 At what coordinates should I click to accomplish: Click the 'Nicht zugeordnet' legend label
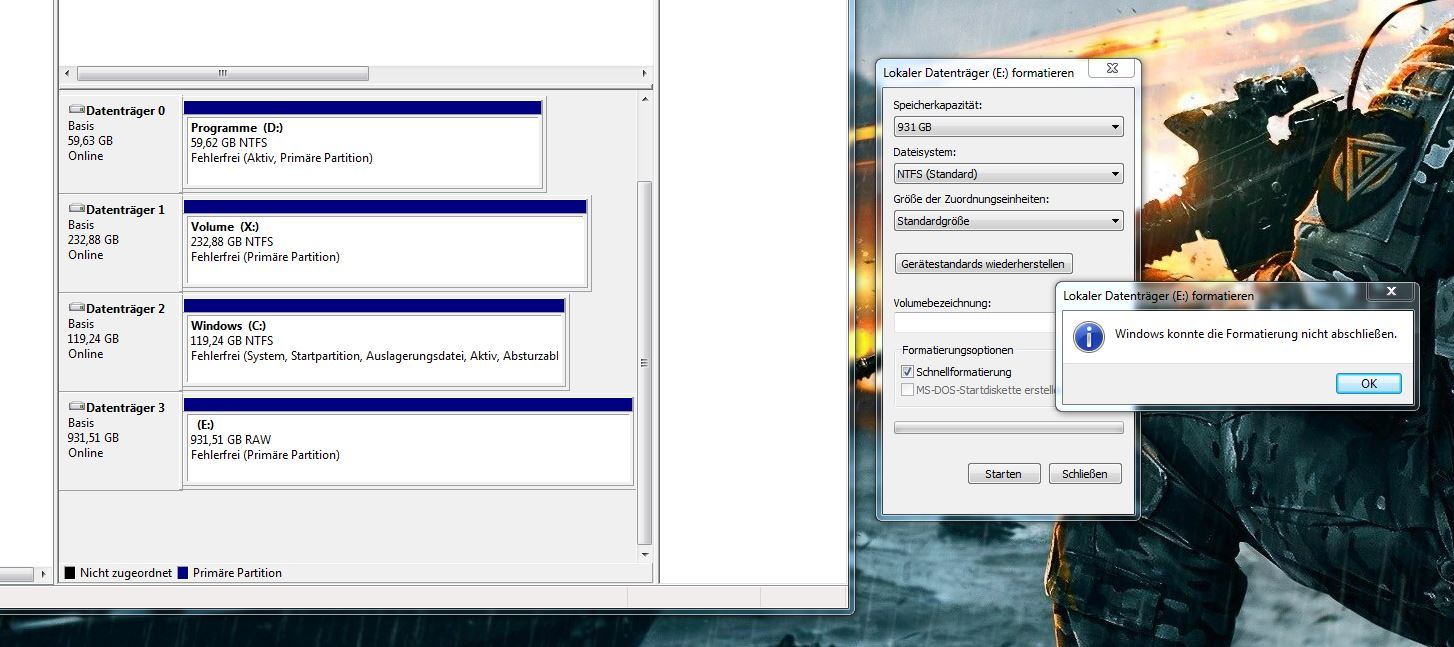(126, 573)
